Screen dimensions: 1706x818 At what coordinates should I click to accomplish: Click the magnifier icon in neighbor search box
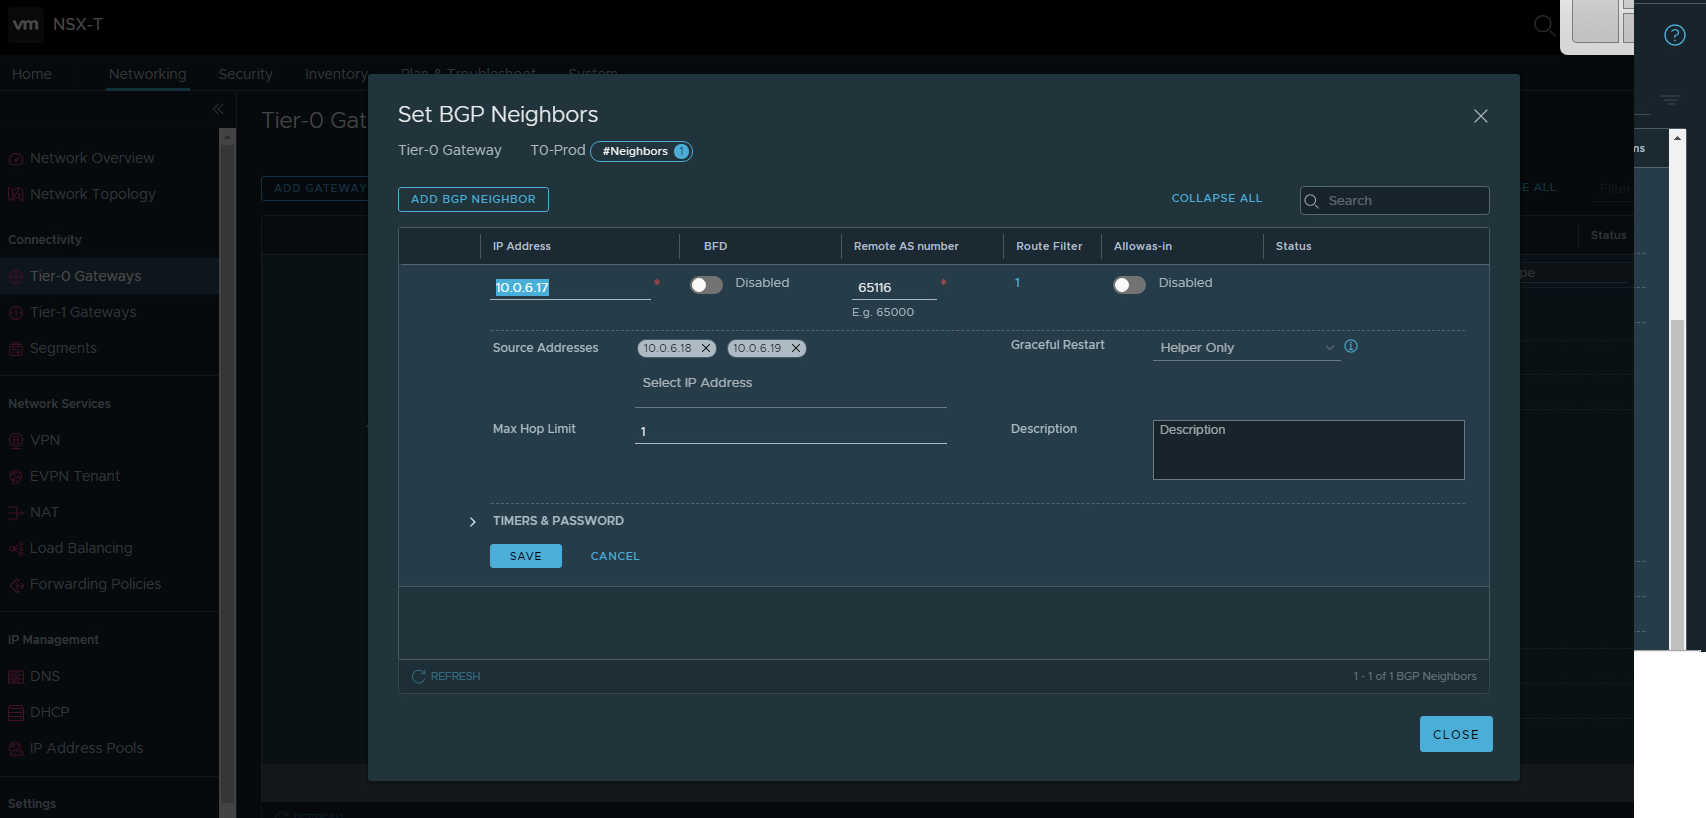1312,201
